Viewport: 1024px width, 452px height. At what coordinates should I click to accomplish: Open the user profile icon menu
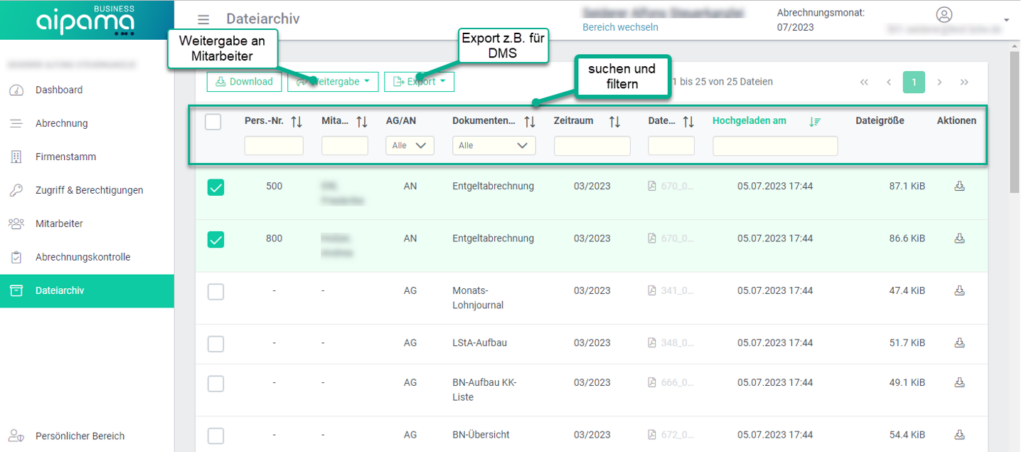tap(944, 14)
